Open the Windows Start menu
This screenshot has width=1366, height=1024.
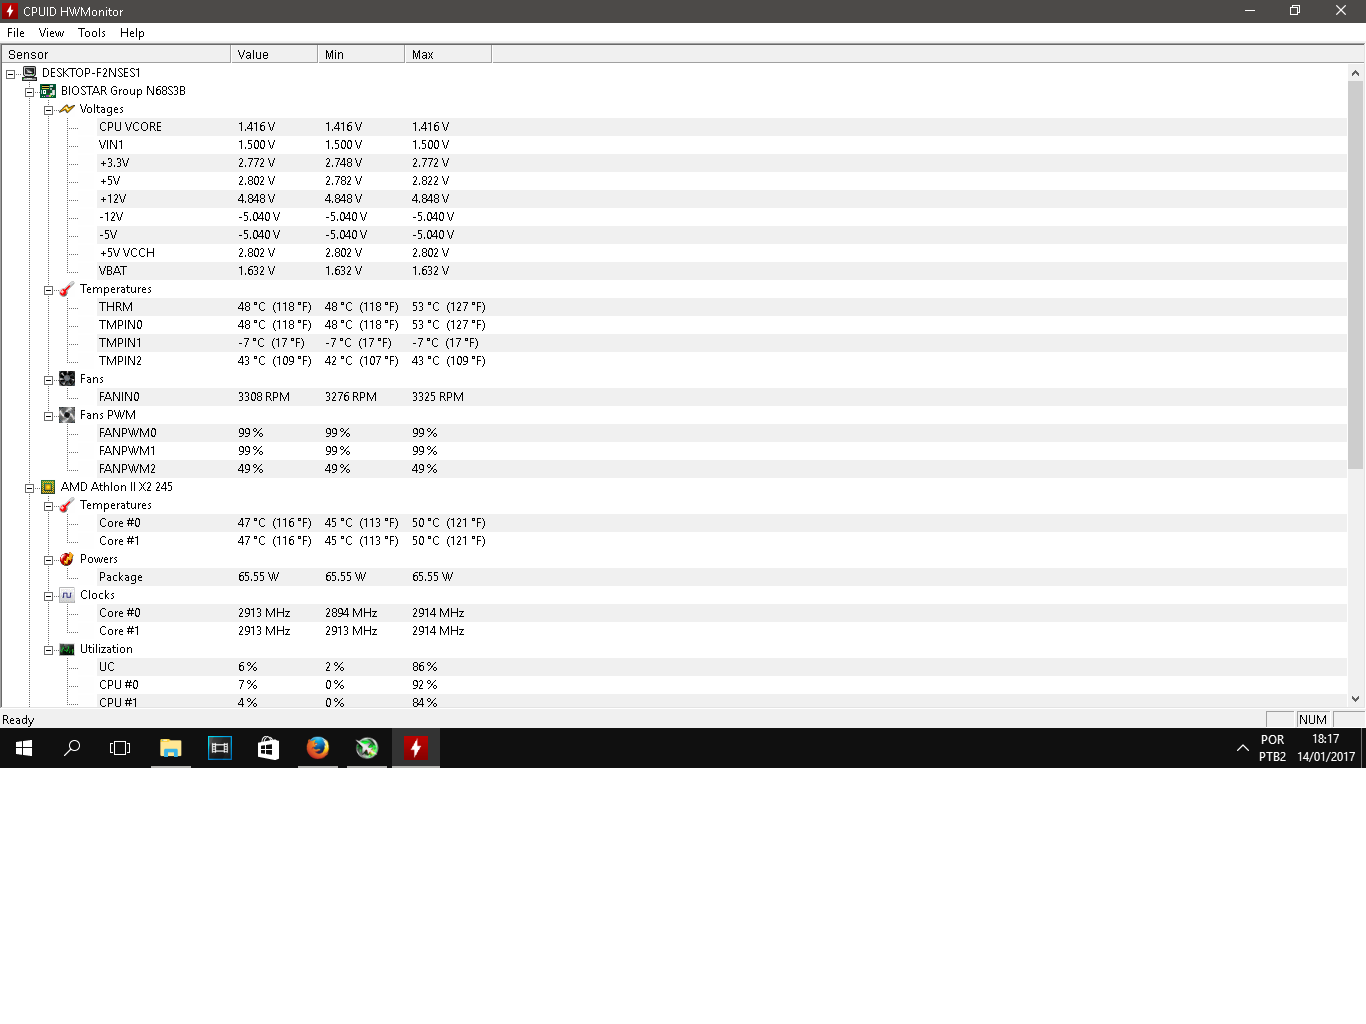pos(24,748)
